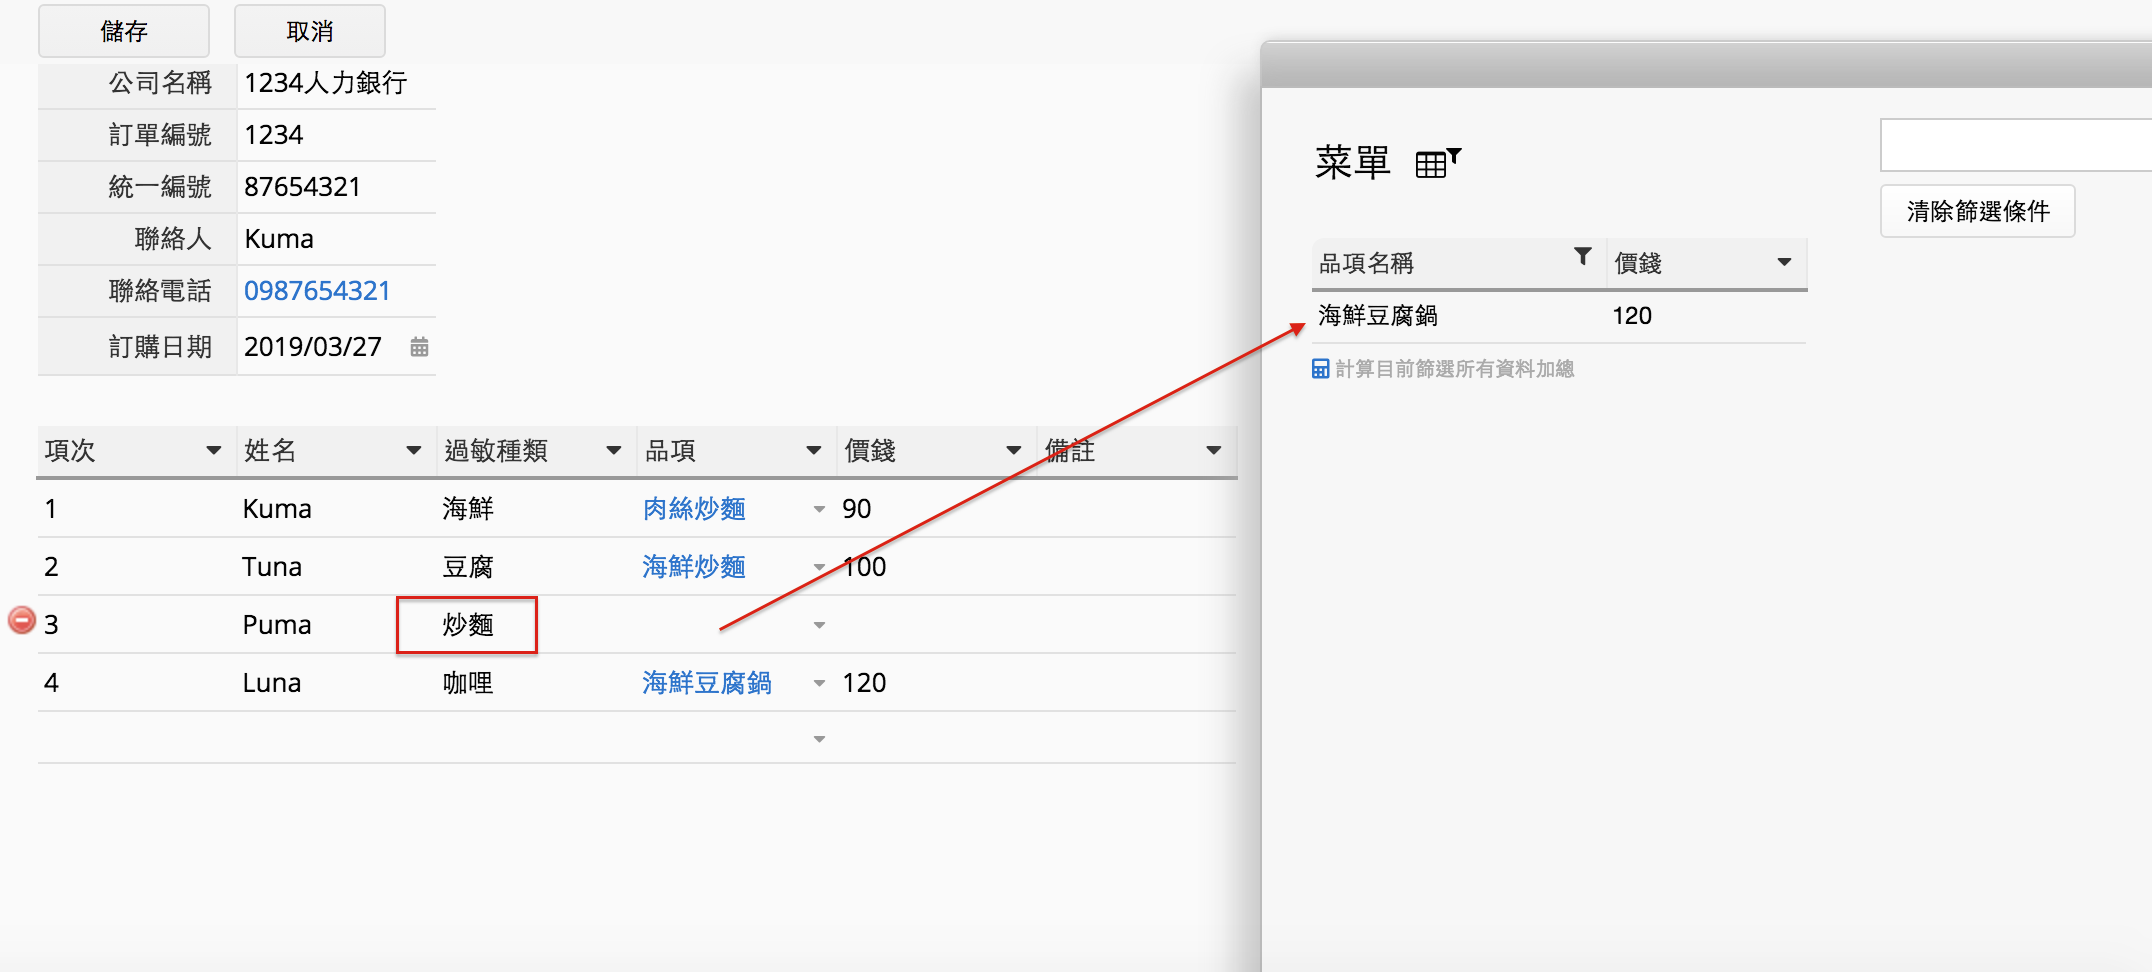Click the red delete row icon
Image resolution: width=2152 pixels, height=972 pixels.
(21, 621)
